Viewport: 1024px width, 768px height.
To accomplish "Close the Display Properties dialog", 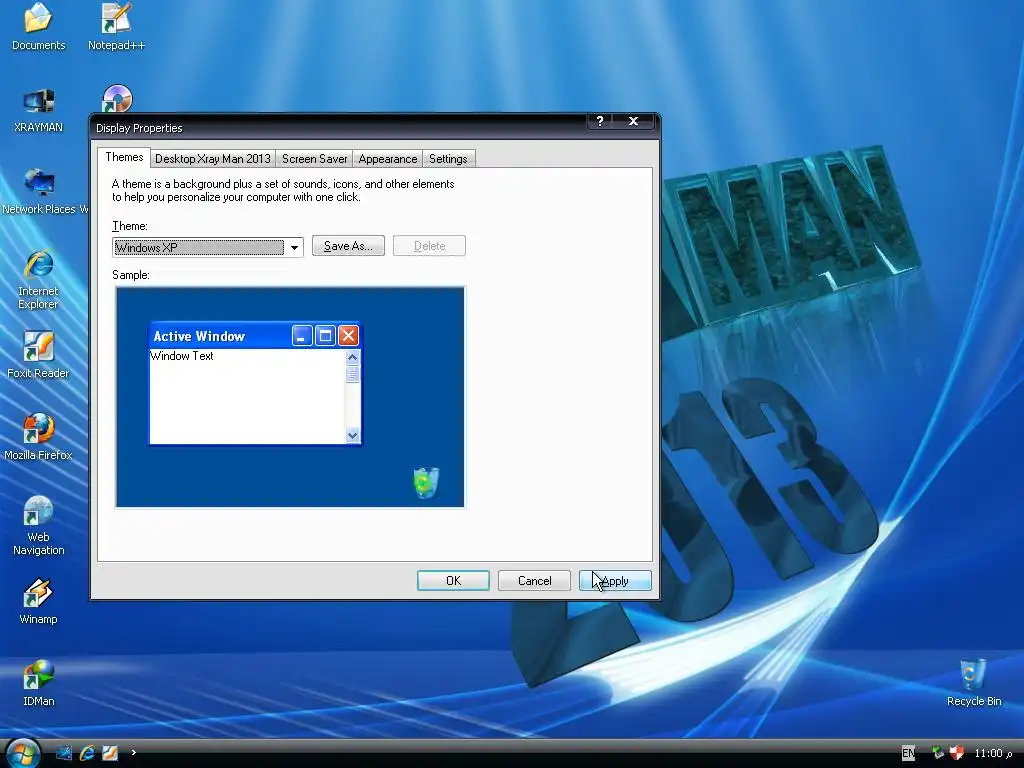I will click(633, 121).
